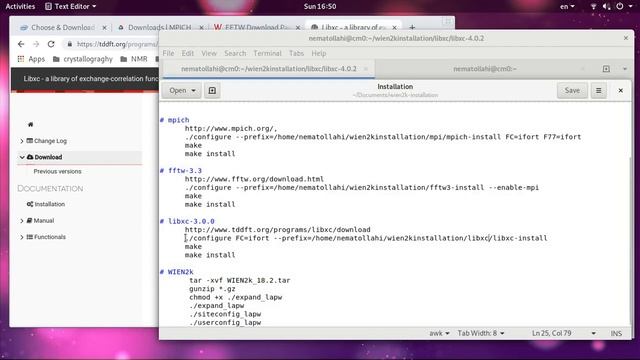Open the Text Editor app menu in top bar
The height and width of the screenshot is (360, 640).
(x=71, y=7)
